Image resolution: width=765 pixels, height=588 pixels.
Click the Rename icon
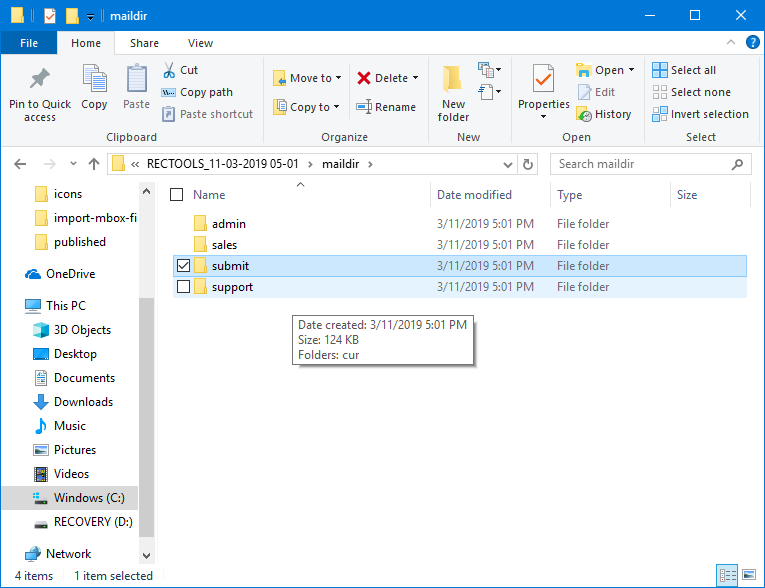[364, 107]
